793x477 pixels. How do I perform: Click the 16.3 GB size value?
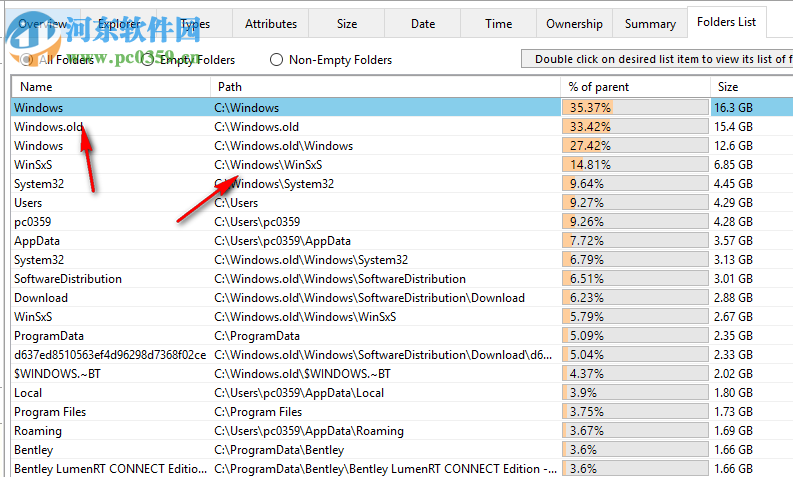tap(733, 108)
